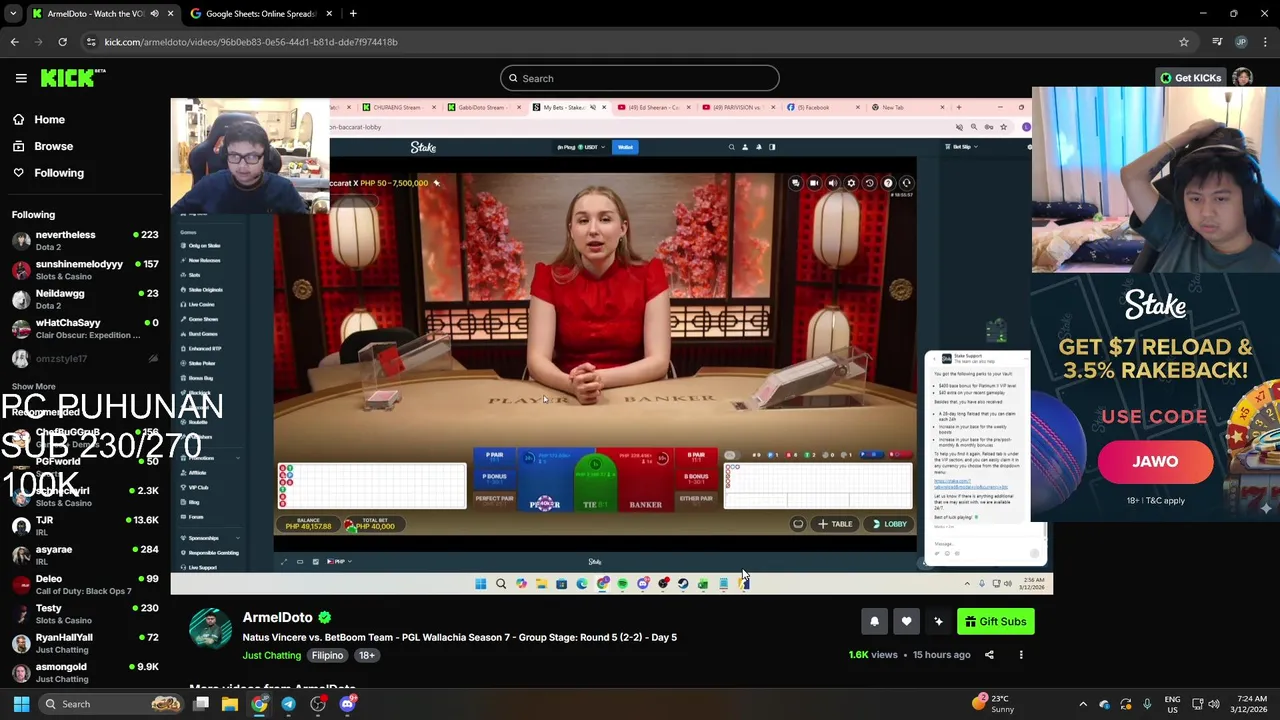
Task: Open asyarae recommended channel
Action: point(85,555)
